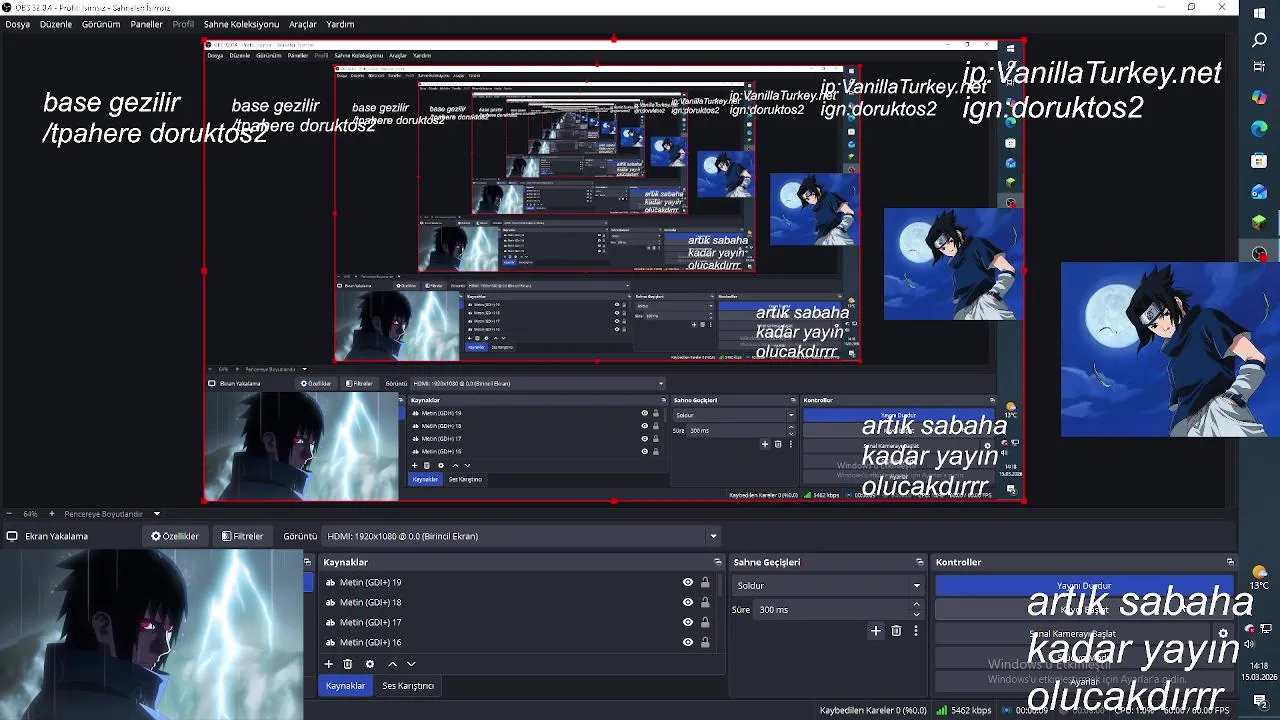This screenshot has width=1280, height=720.
Task: Click the Kaybedilen Kareler 0 (%0.0) status
Action: (x=873, y=710)
